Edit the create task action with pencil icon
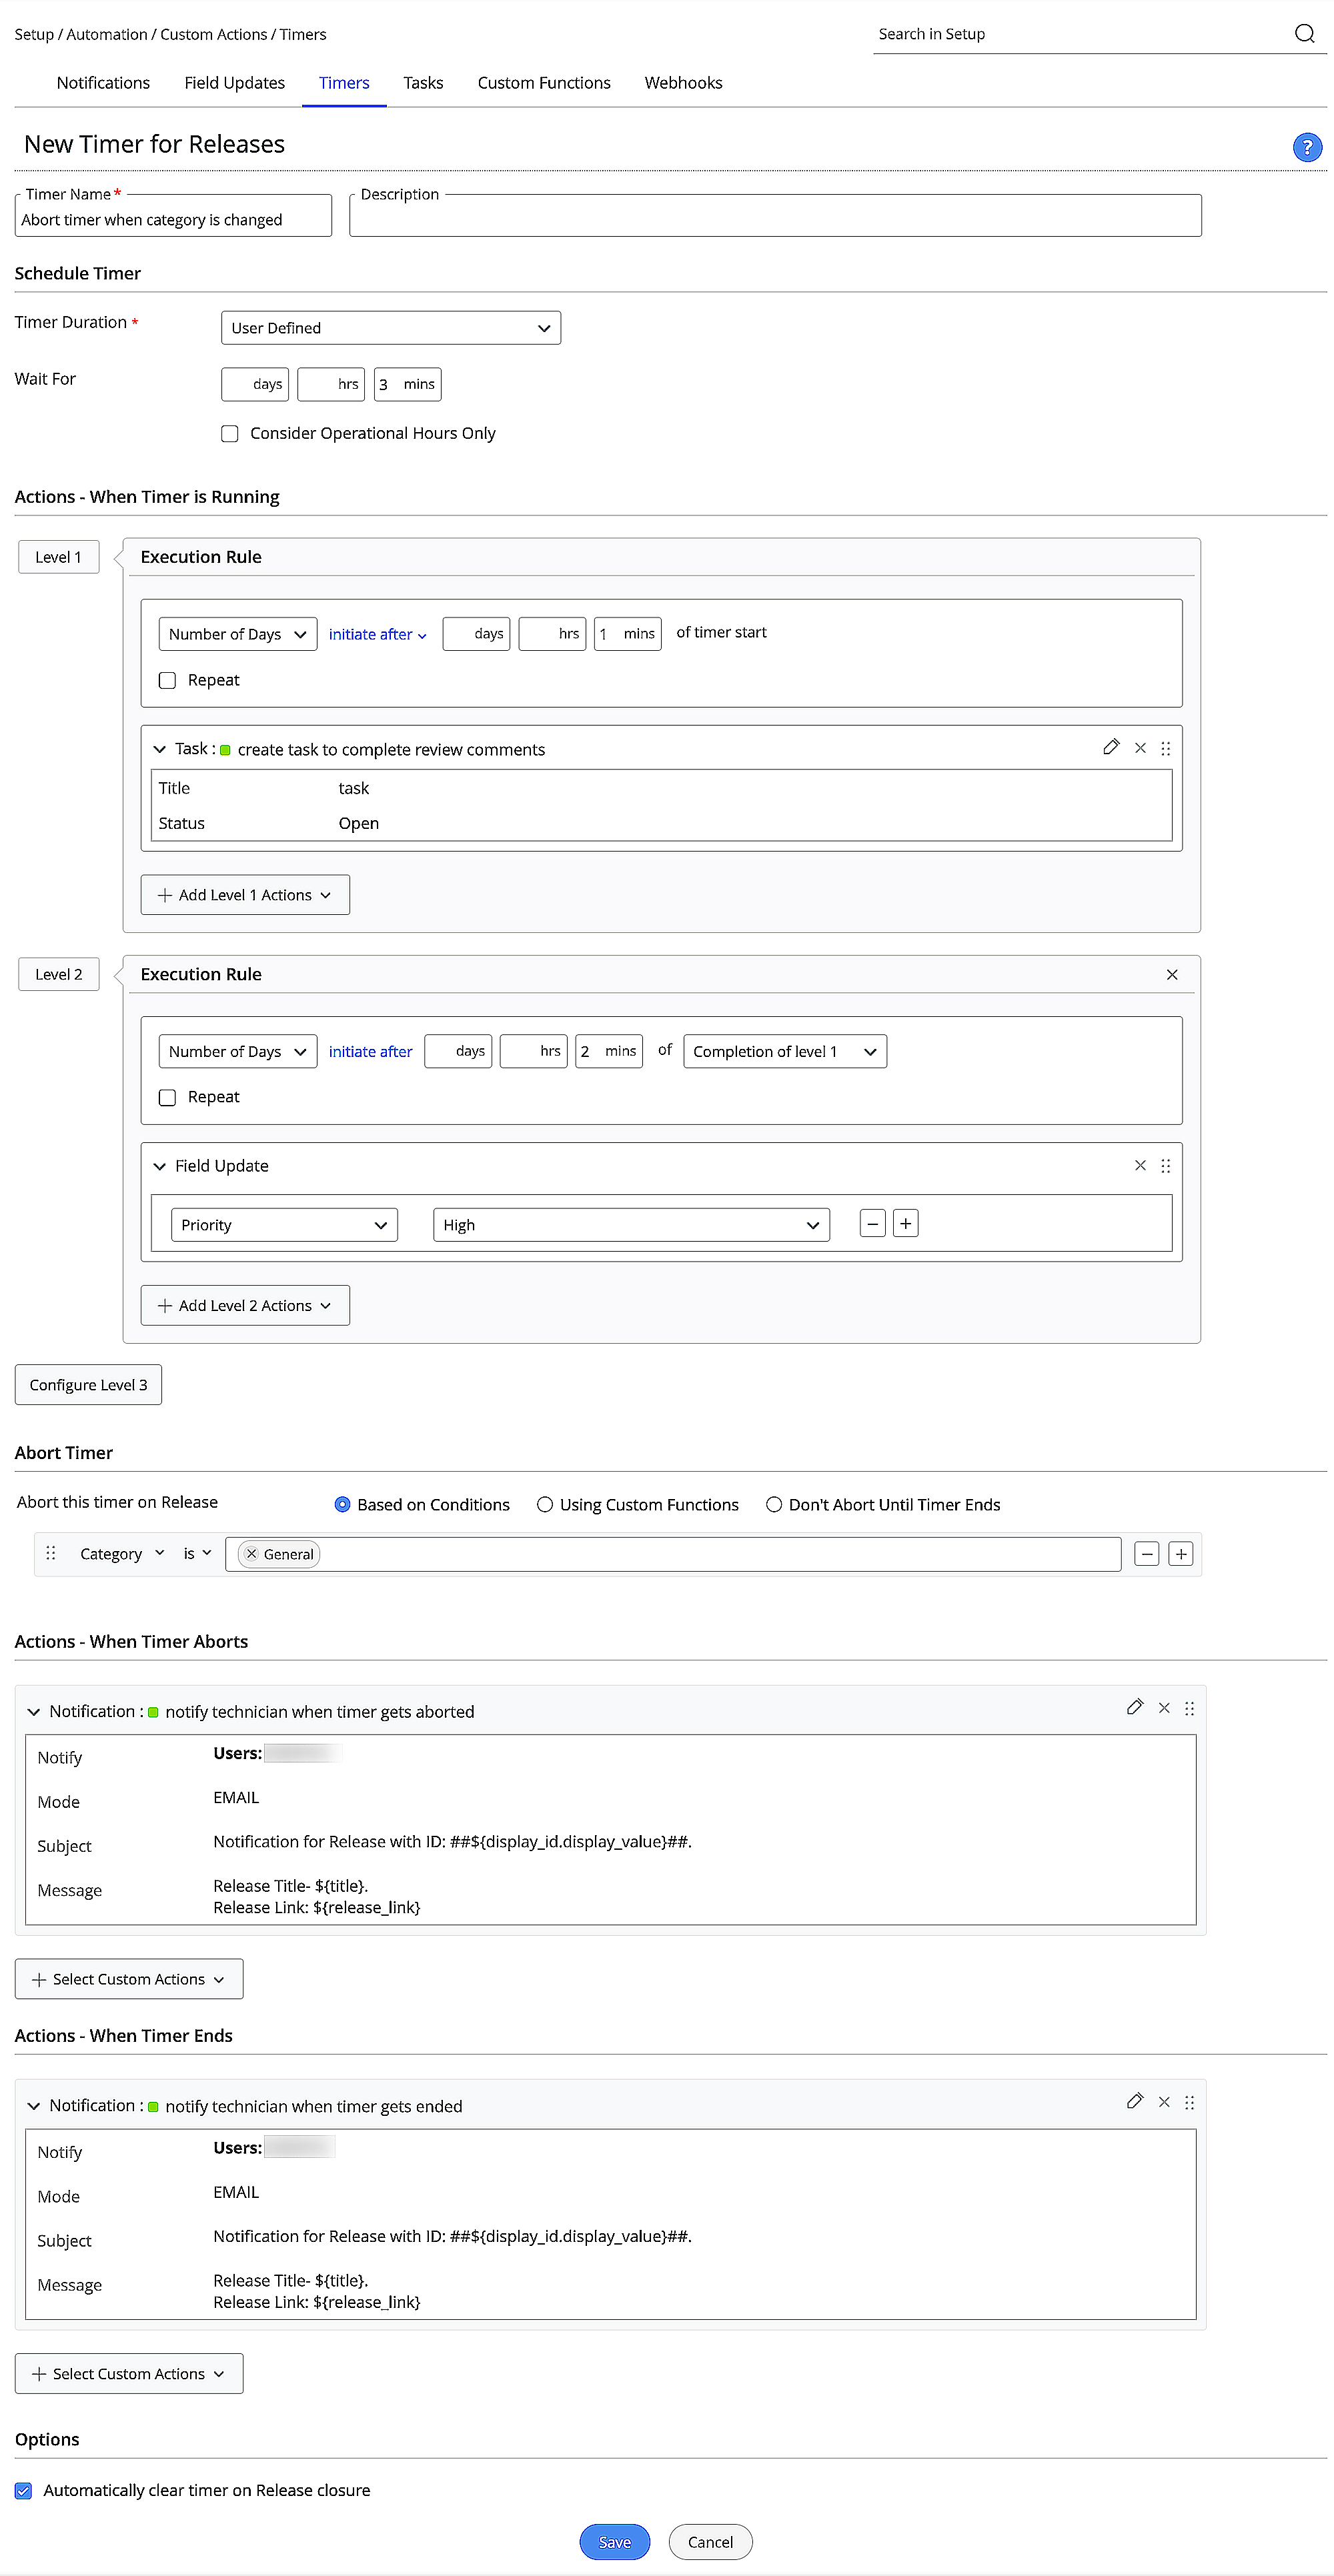Screen dimensions: 1334x2576 click(x=1110, y=747)
